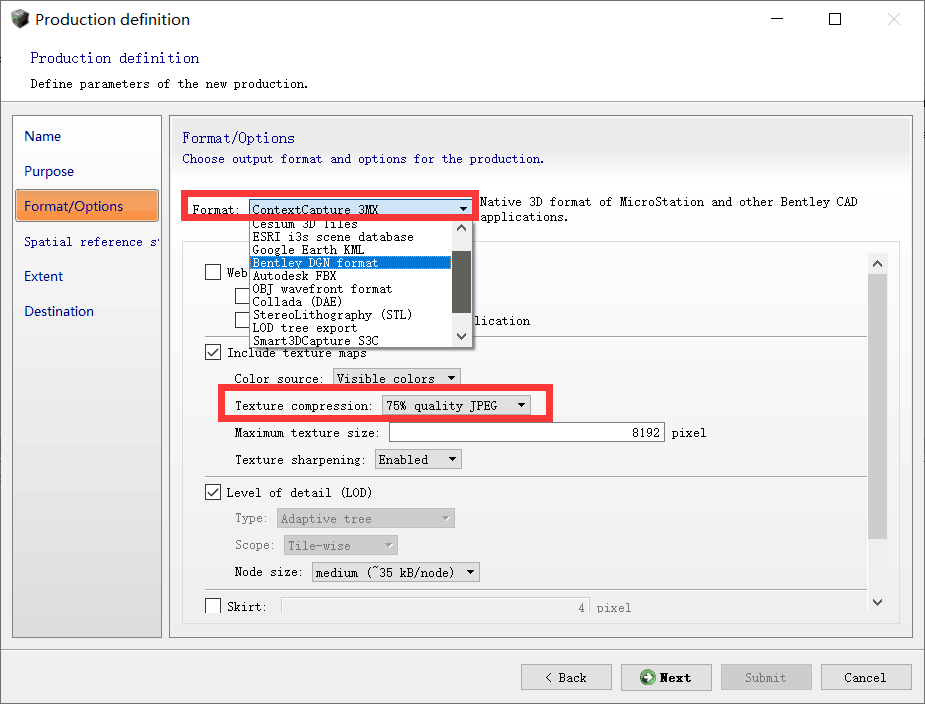The width and height of the screenshot is (925, 704).
Task: Select LOD tree export option
Action: [350, 328]
